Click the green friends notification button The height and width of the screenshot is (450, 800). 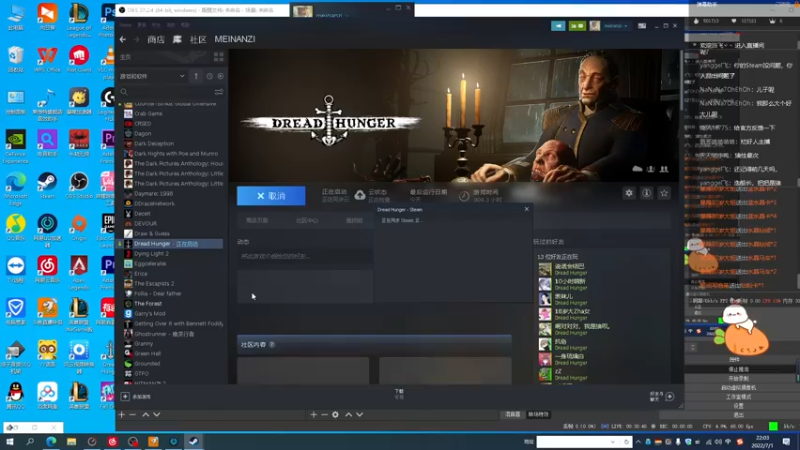[577, 26]
